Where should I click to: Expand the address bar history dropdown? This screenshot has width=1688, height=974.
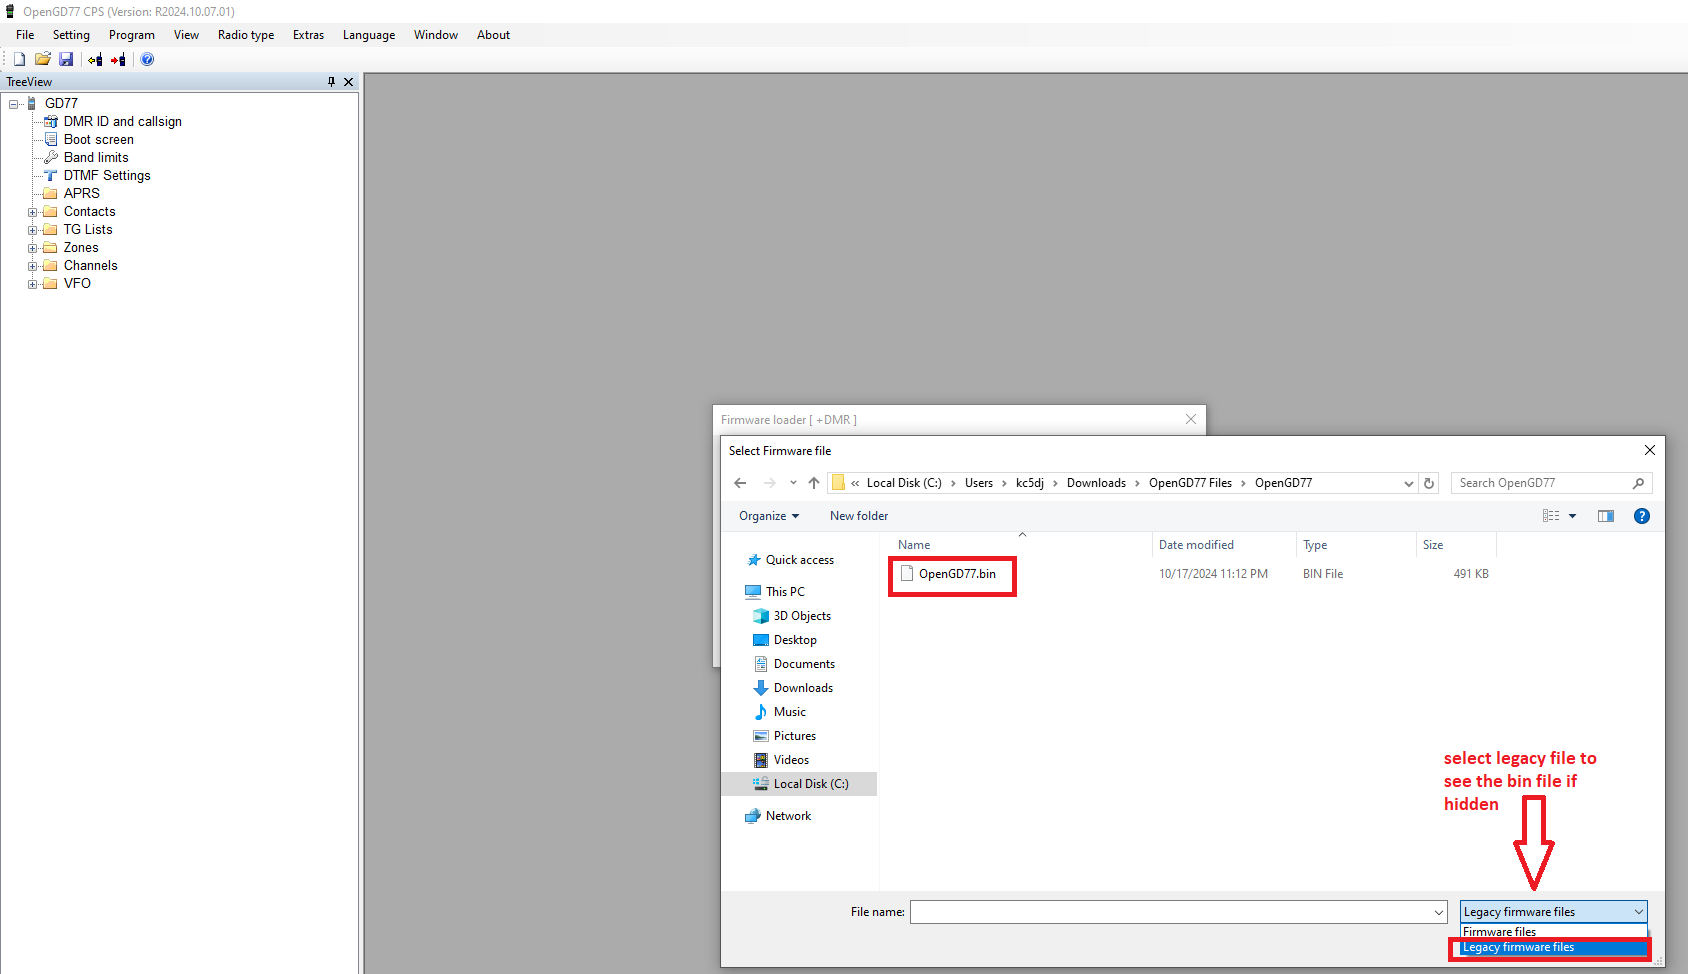coord(1408,483)
